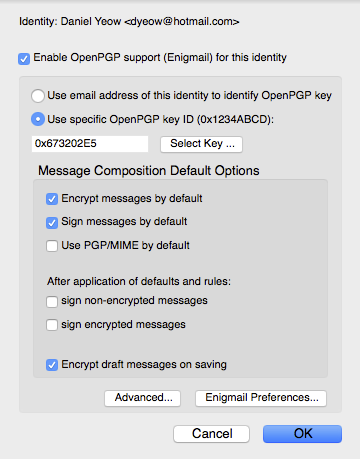Select 'Use specific OpenPGP key ID' radio
This screenshot has height=459, width=360.
38,119
